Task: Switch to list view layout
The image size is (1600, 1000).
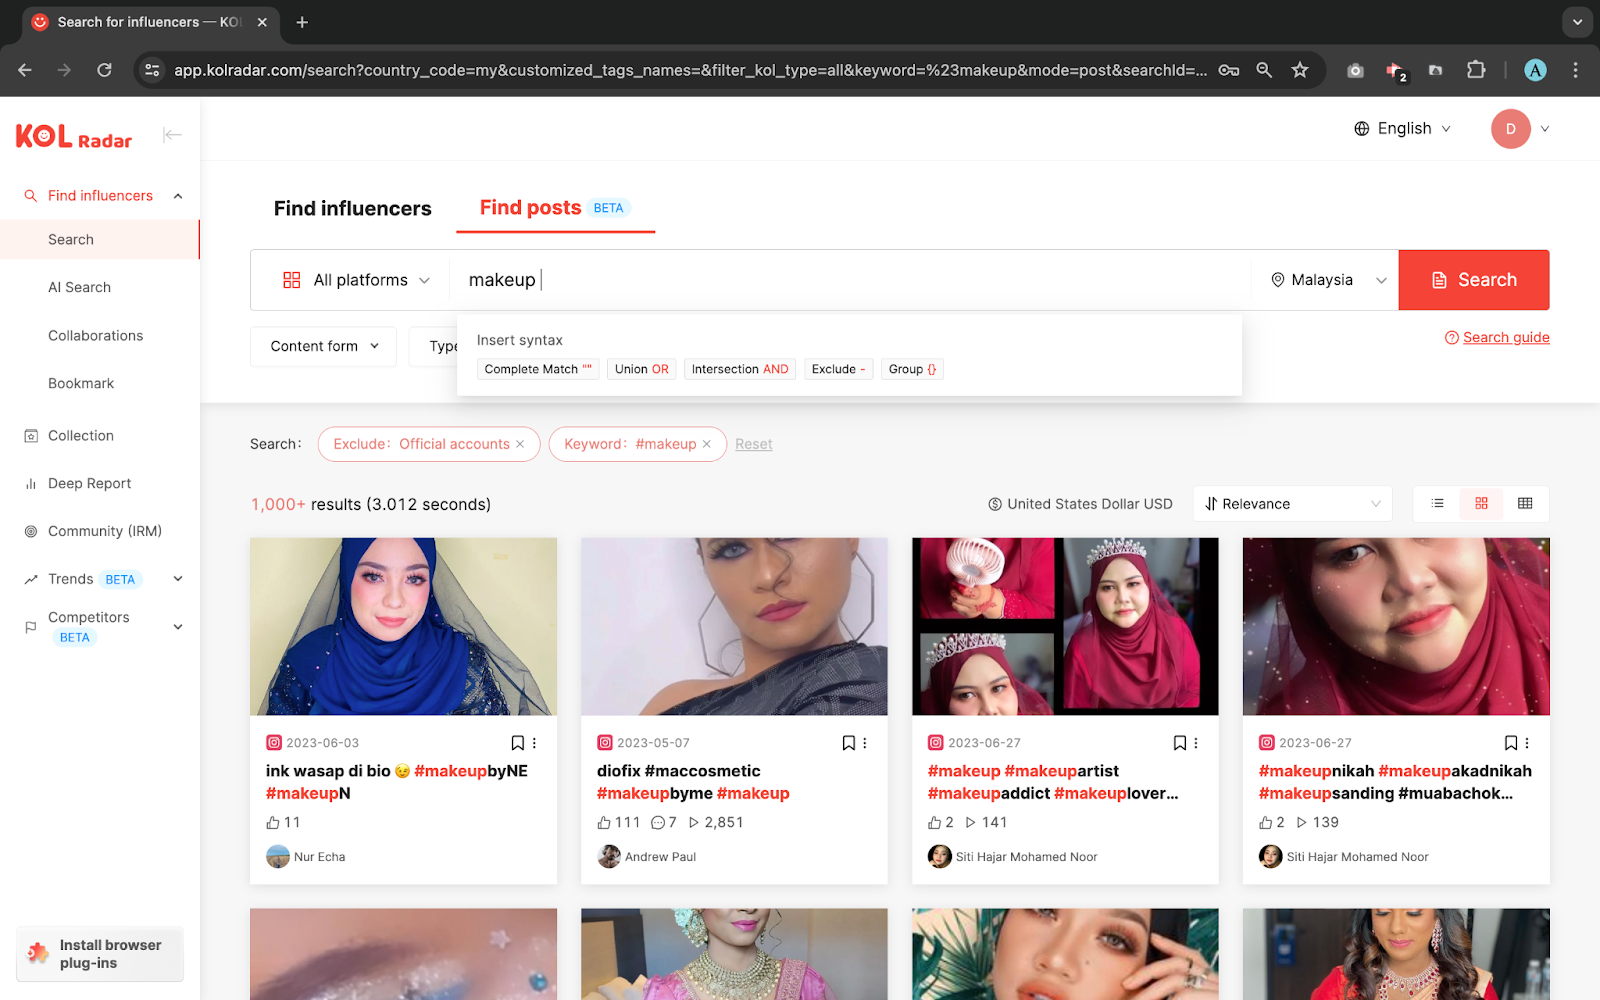Action: [x=1437, y=504]
